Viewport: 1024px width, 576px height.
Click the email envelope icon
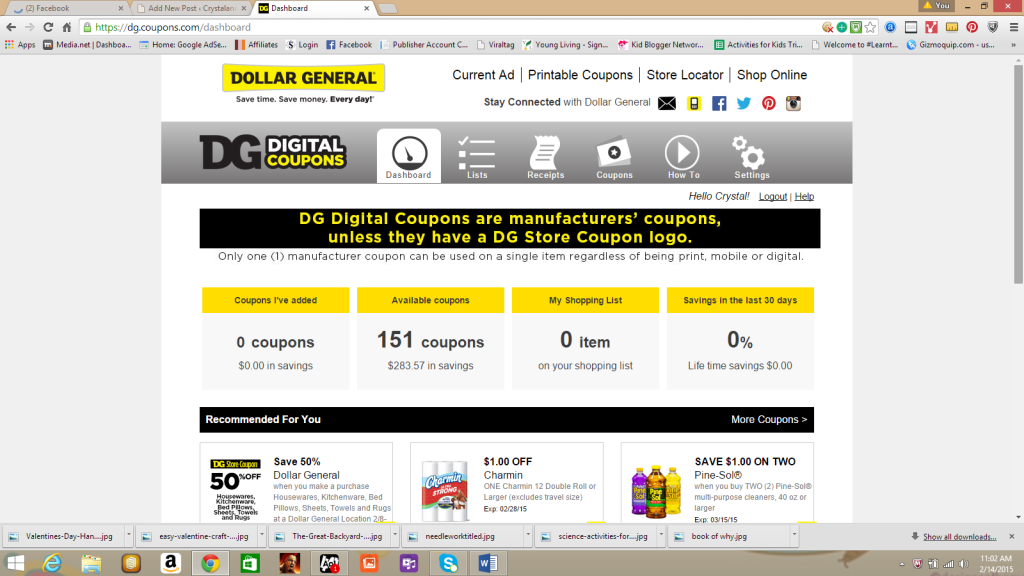click(667, 103)
